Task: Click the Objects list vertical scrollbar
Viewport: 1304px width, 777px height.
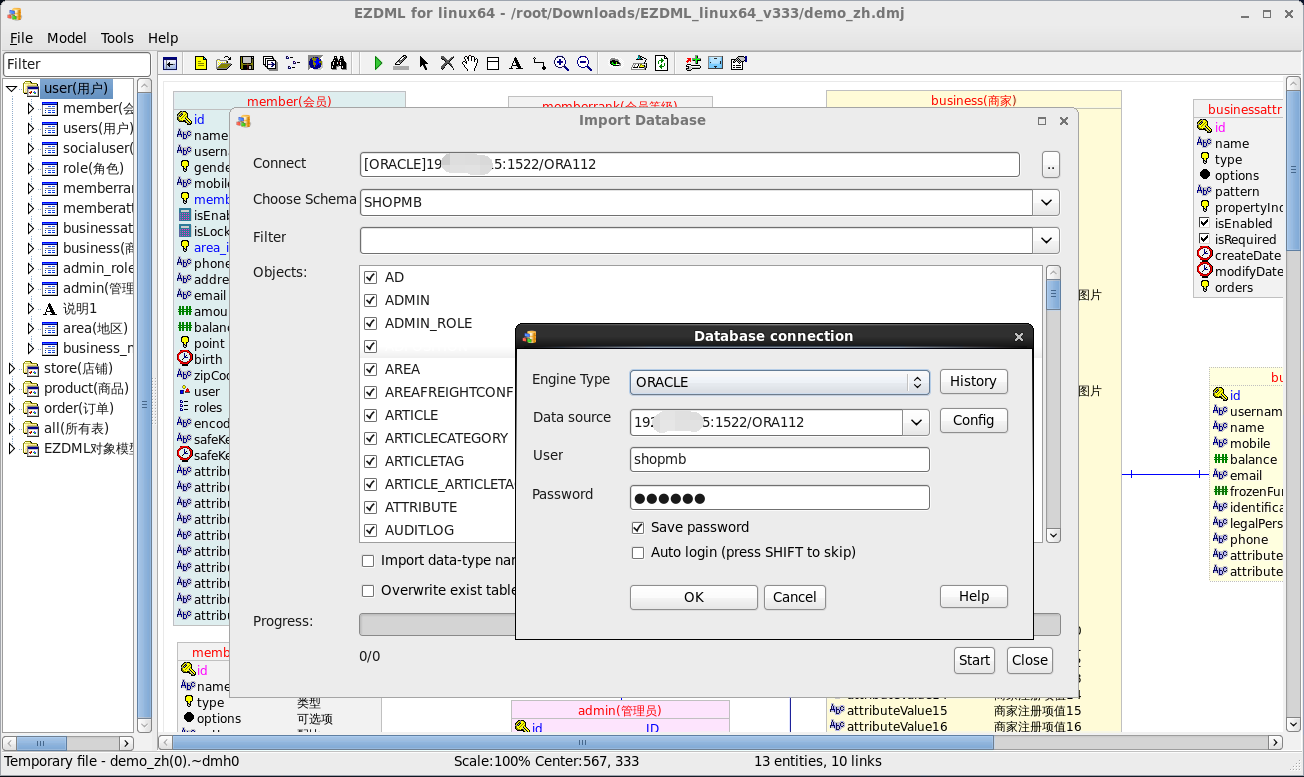Action: (1053, 404)
